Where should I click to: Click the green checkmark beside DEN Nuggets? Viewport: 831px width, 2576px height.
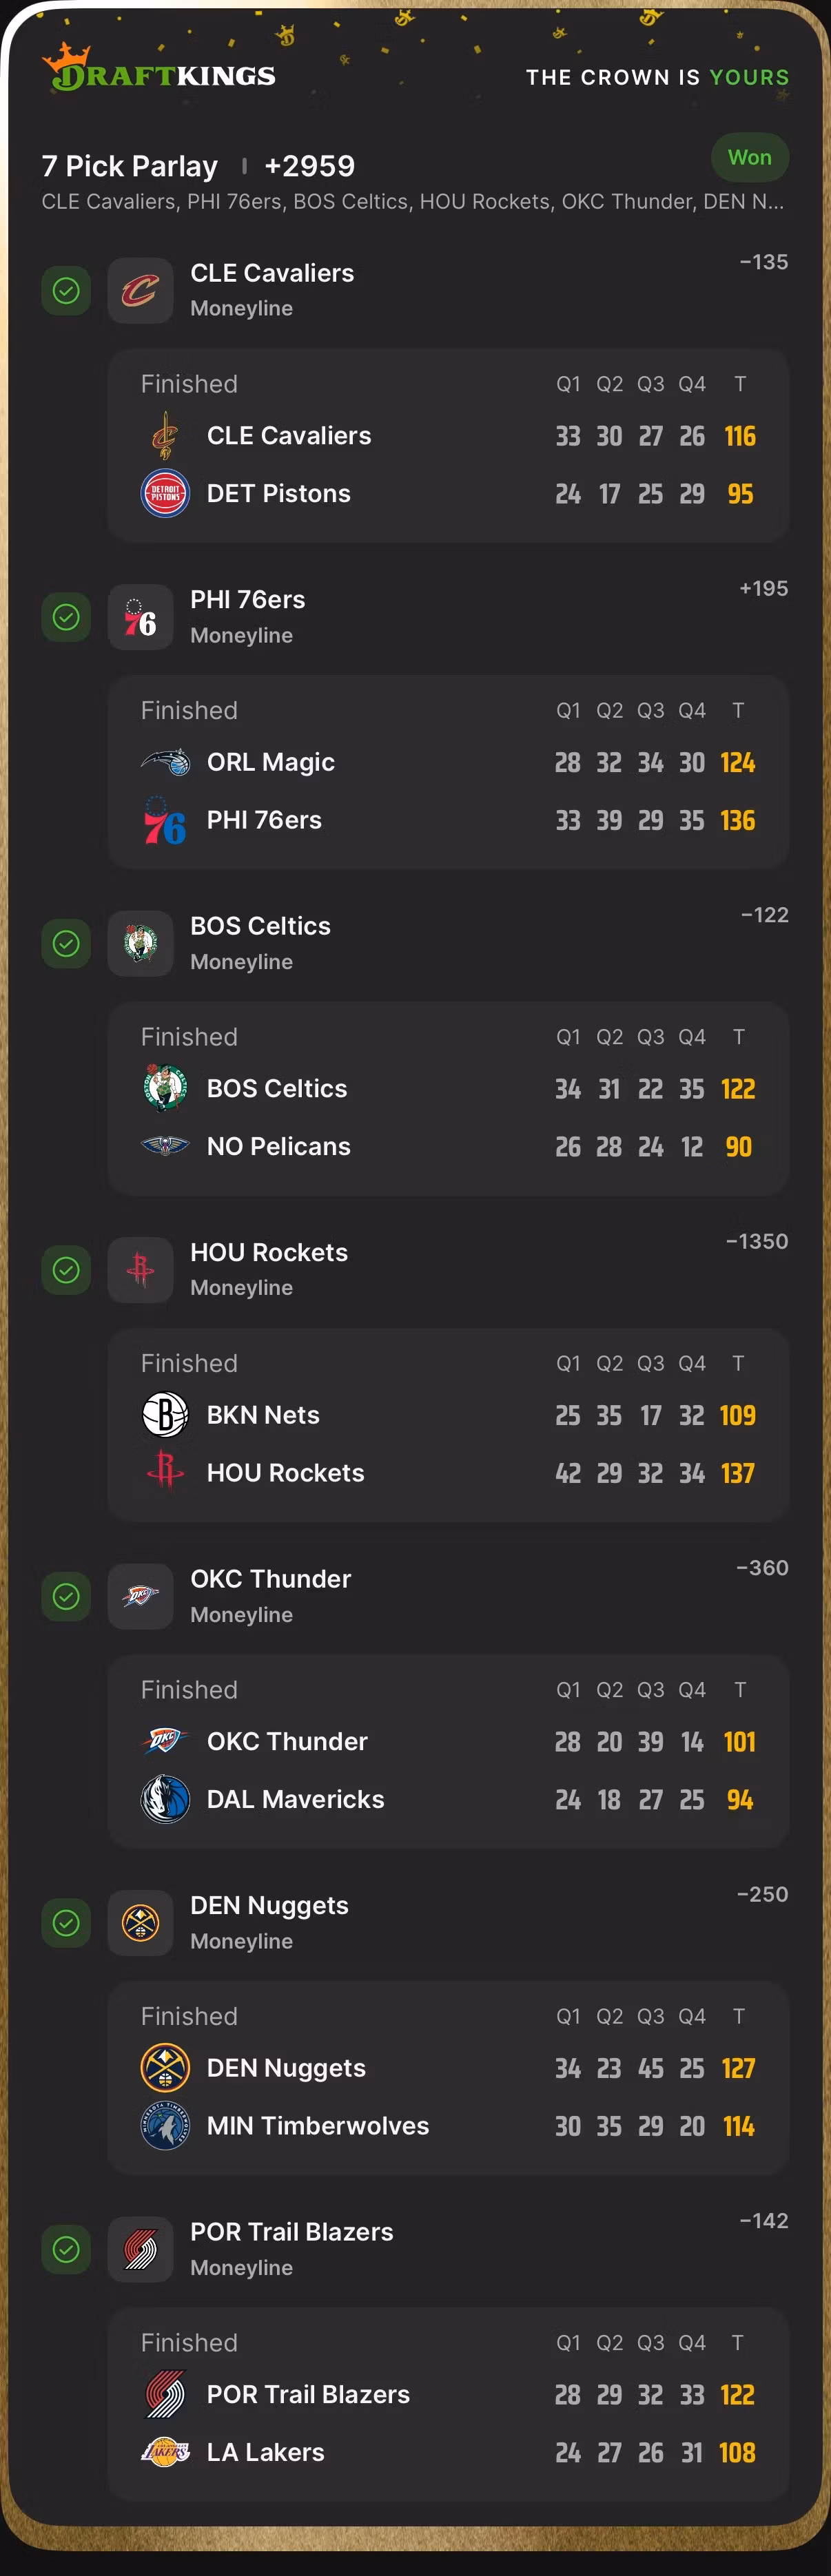[66, 1923]
